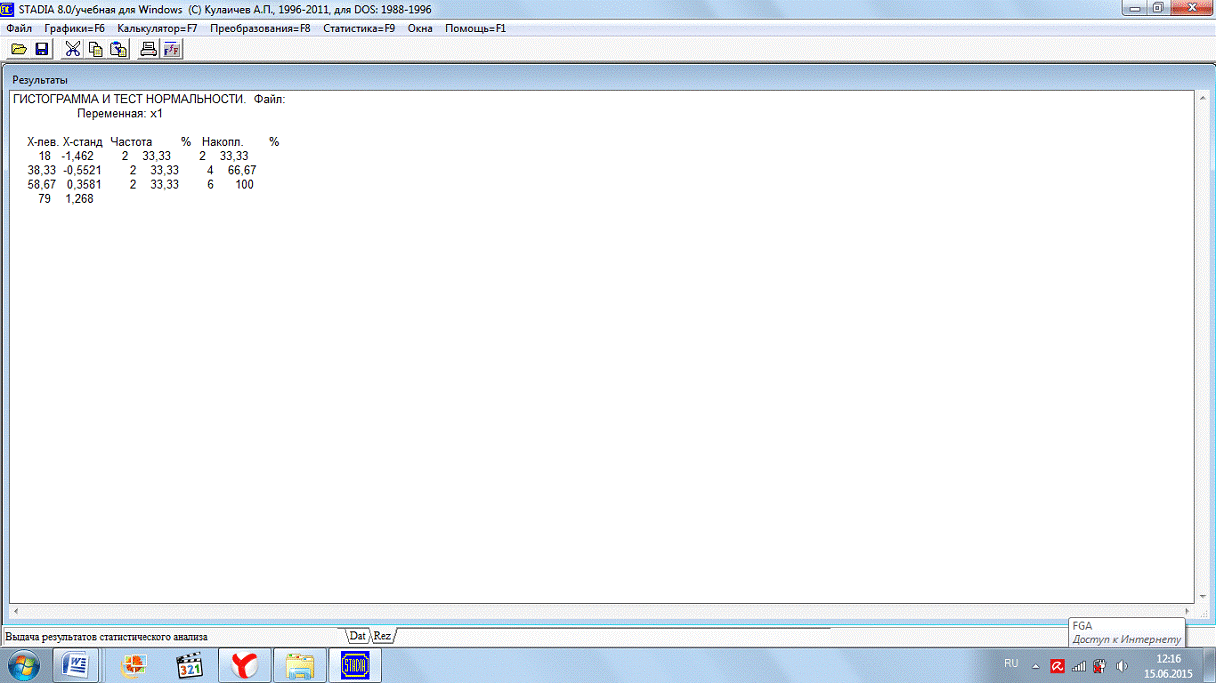Switch to the Rez tab
This screenshot has width=1216, height=683.
click(x=383, y=636)
